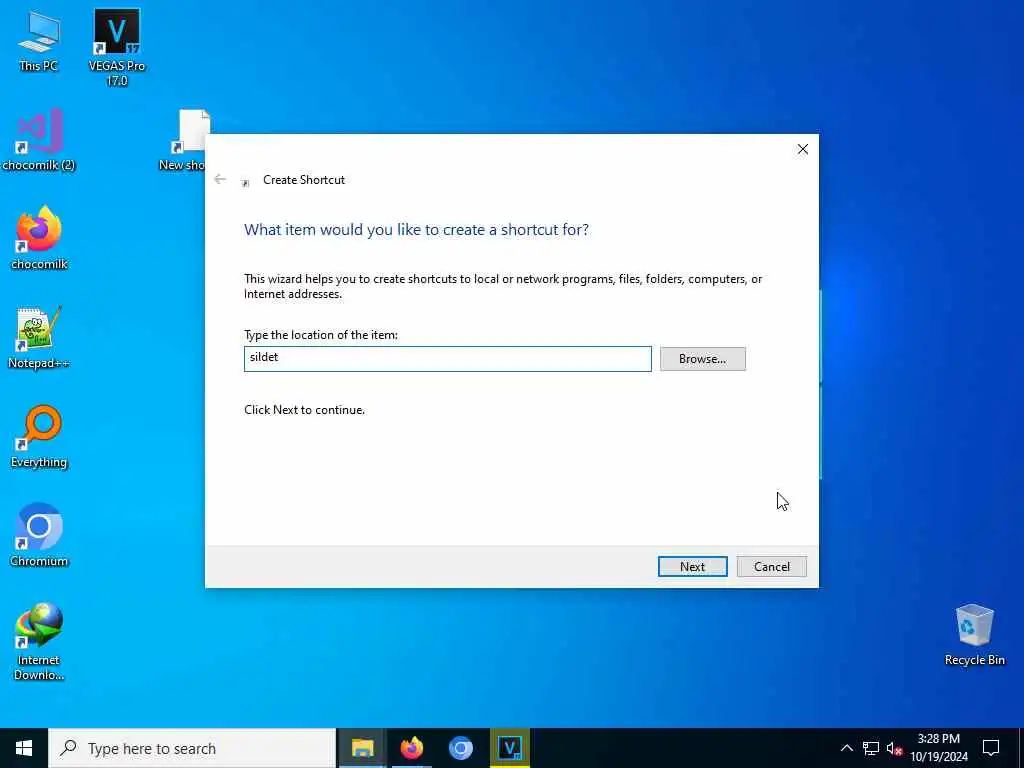The height and width of the screenshot is (768, 1024).
Task: Select the Chromium desktop shortcut
Action: [x=39, y=535]
